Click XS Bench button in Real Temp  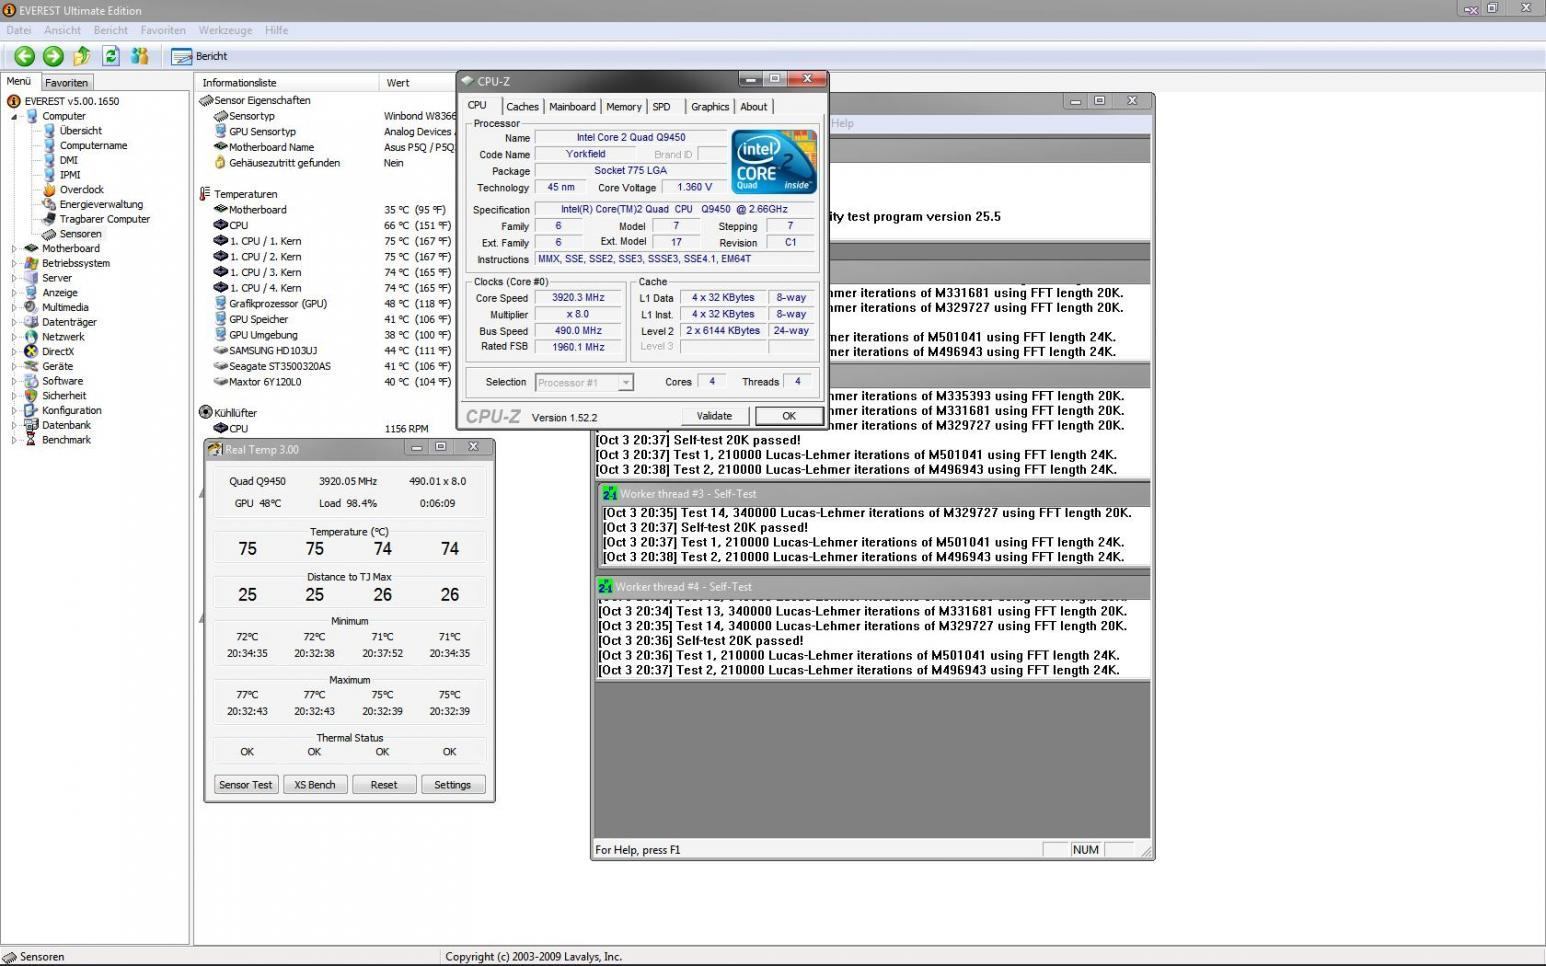(314, 785)
